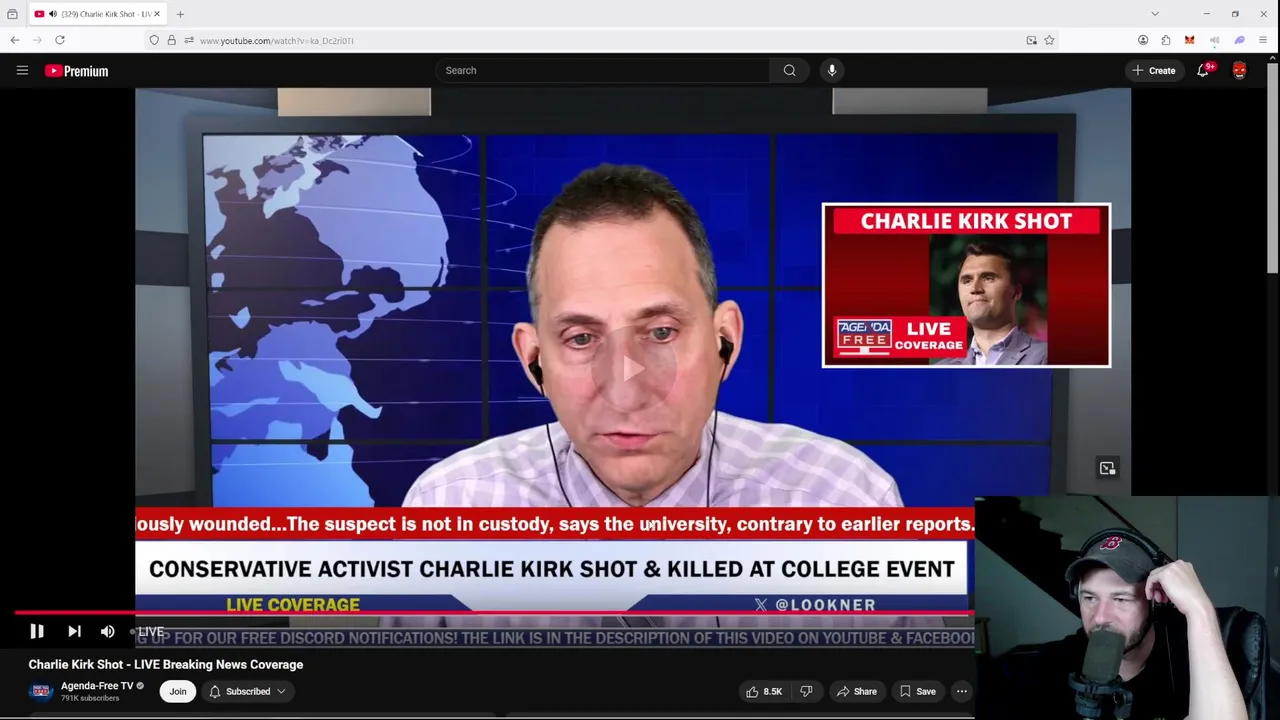Image resolution: width=1280 pixels, height=720 pixels.
Task: Open more actions three-dot menu
Action: click(962, 691)
